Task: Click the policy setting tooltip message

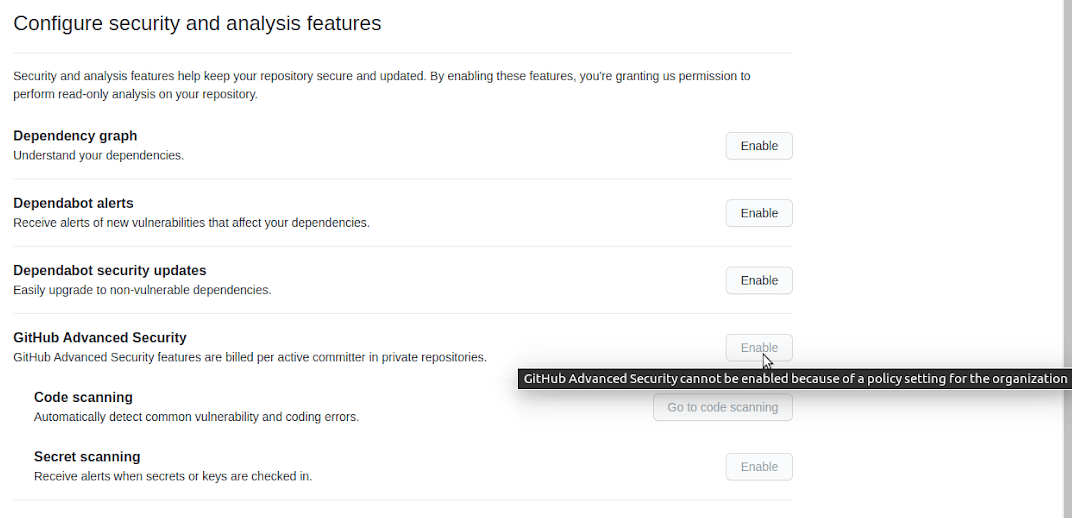Action: [795, 379]
